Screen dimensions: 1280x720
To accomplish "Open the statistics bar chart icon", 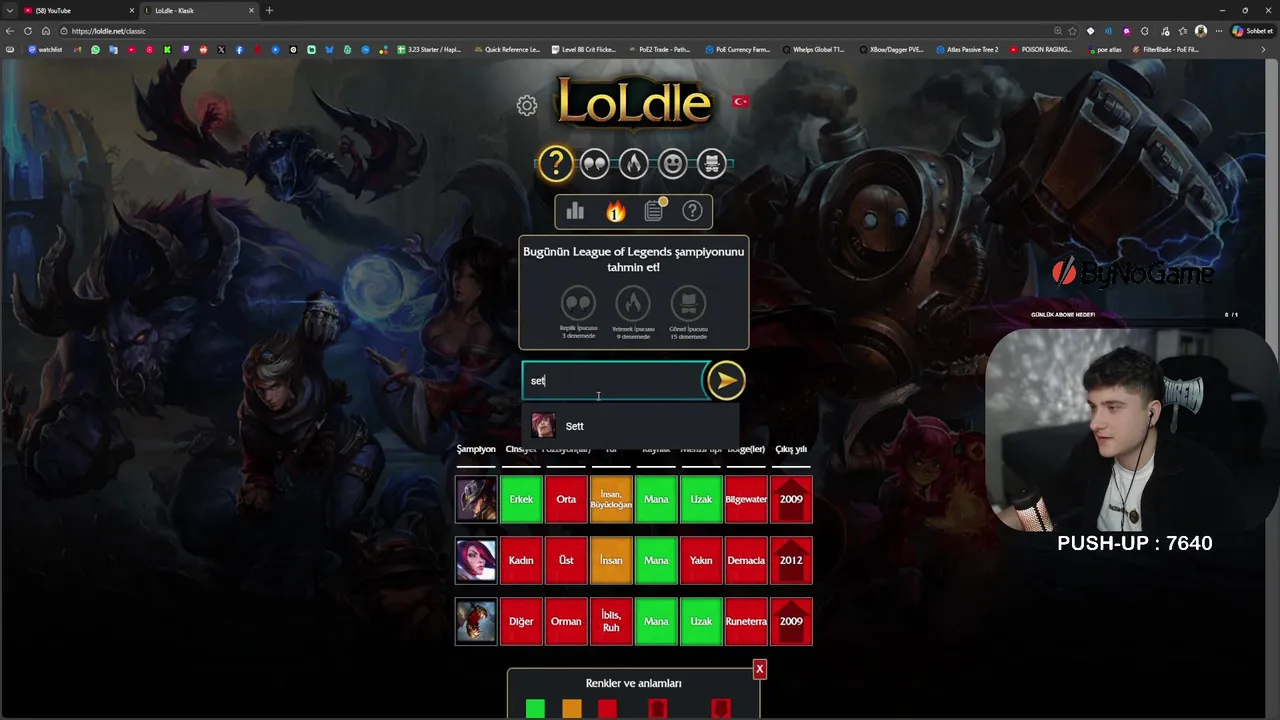I will (575, 211).
